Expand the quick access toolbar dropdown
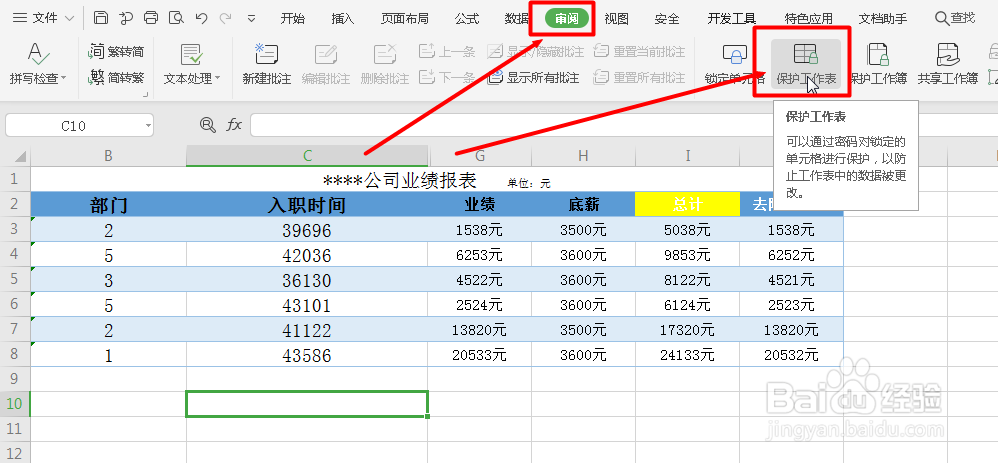This screenshot has height=463, width=998. (251, 18)
